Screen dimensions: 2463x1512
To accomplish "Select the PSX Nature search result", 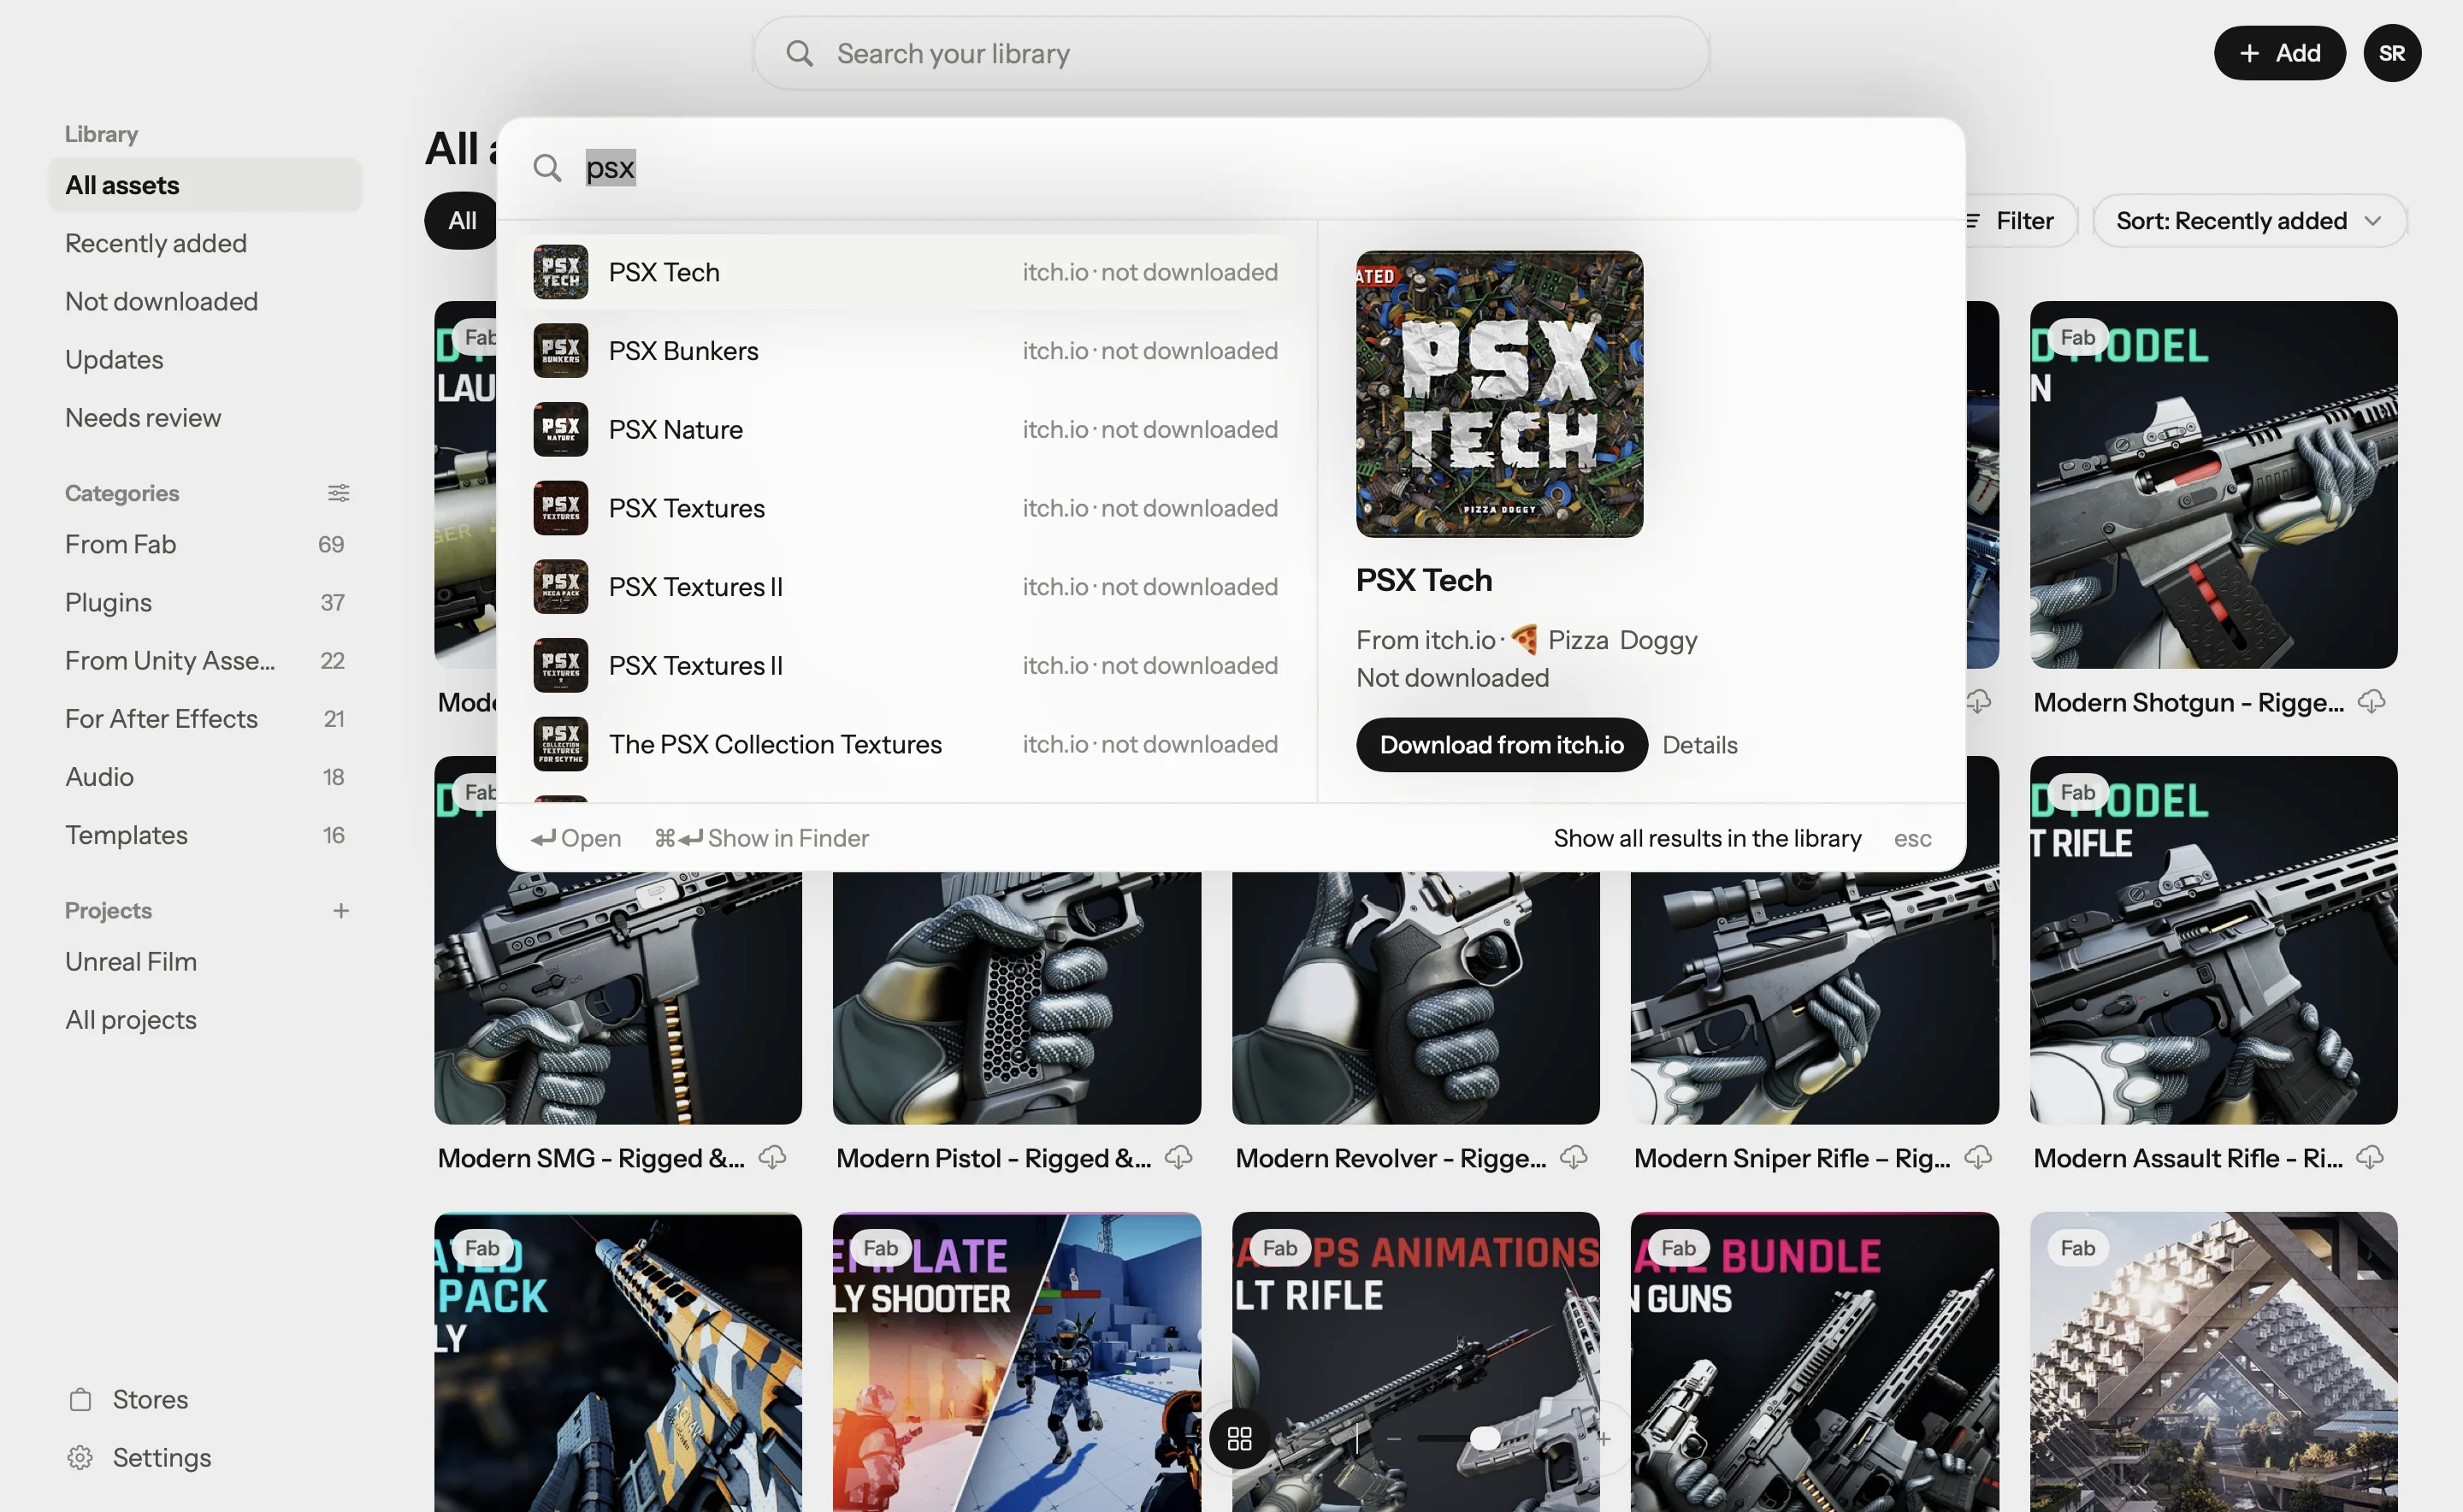I will pyautogui.click(x=906, y=430).
